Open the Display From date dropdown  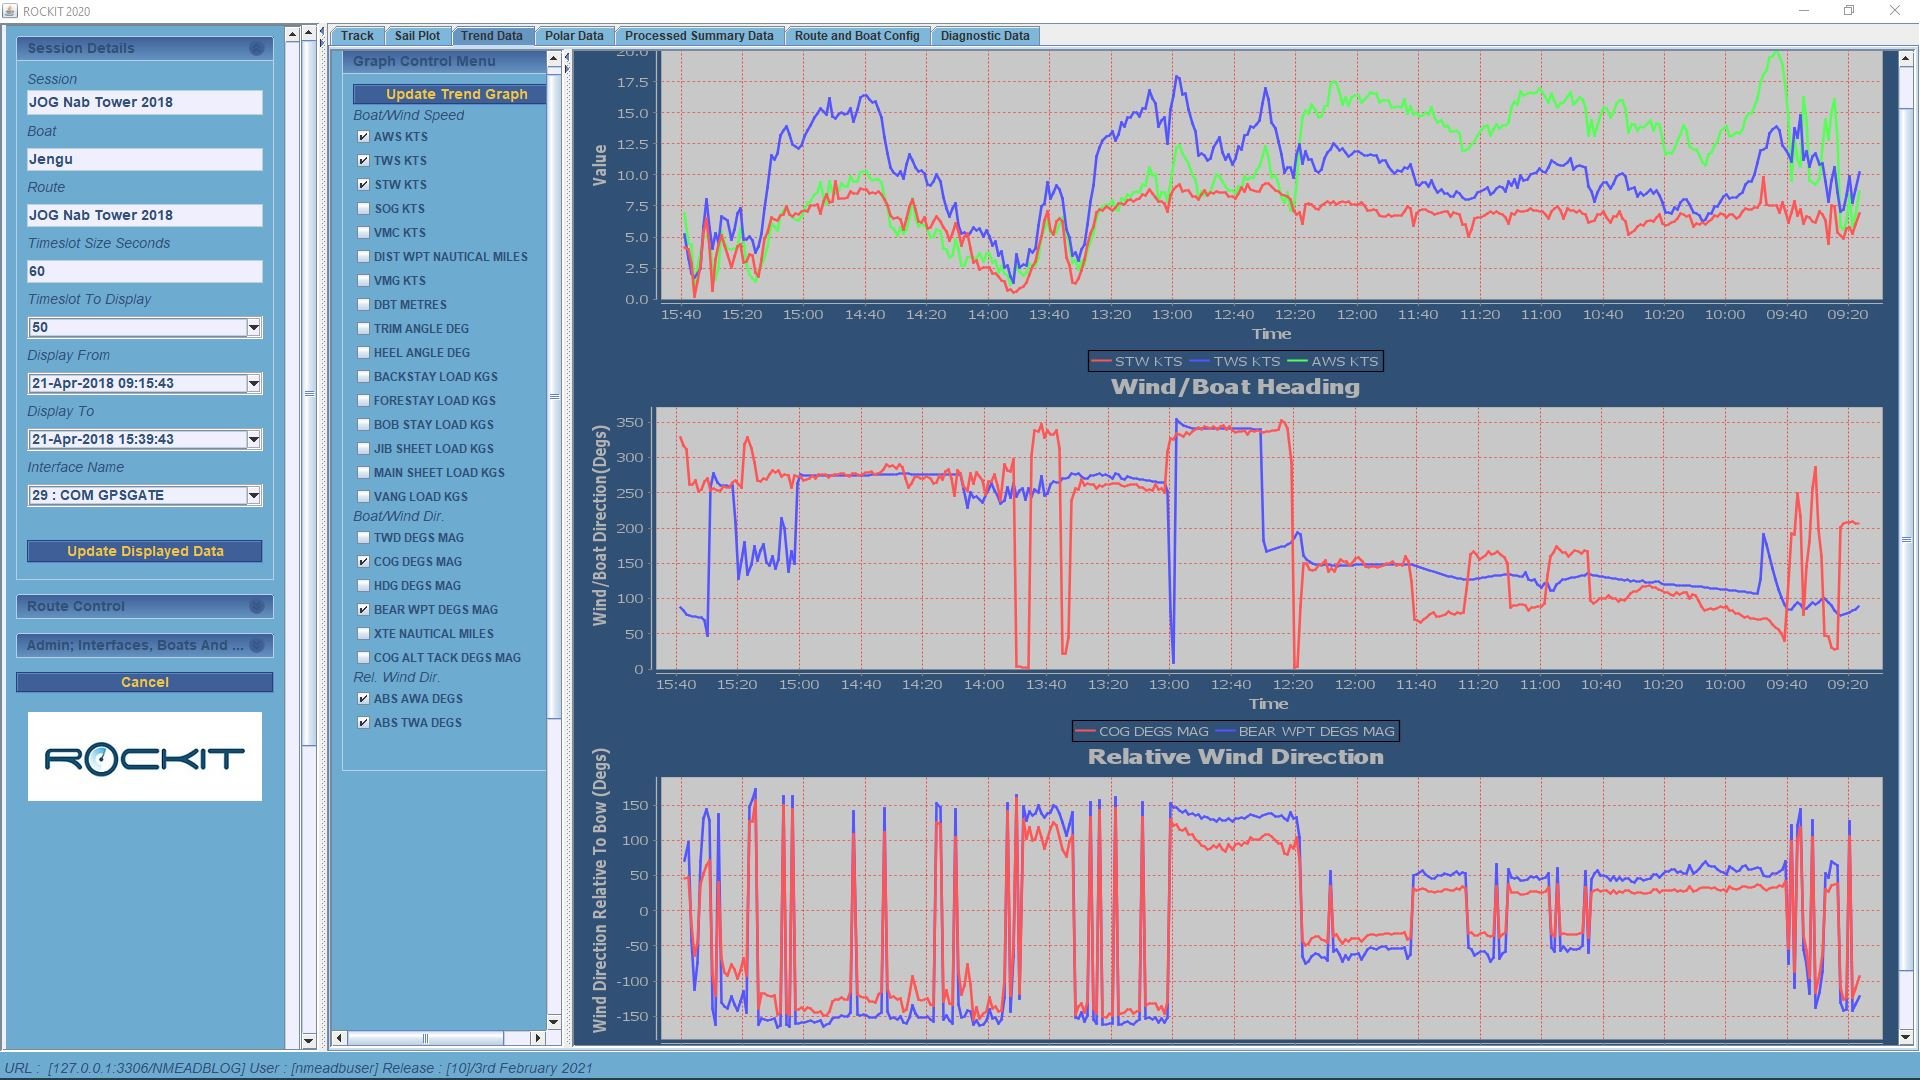[253, 383]
